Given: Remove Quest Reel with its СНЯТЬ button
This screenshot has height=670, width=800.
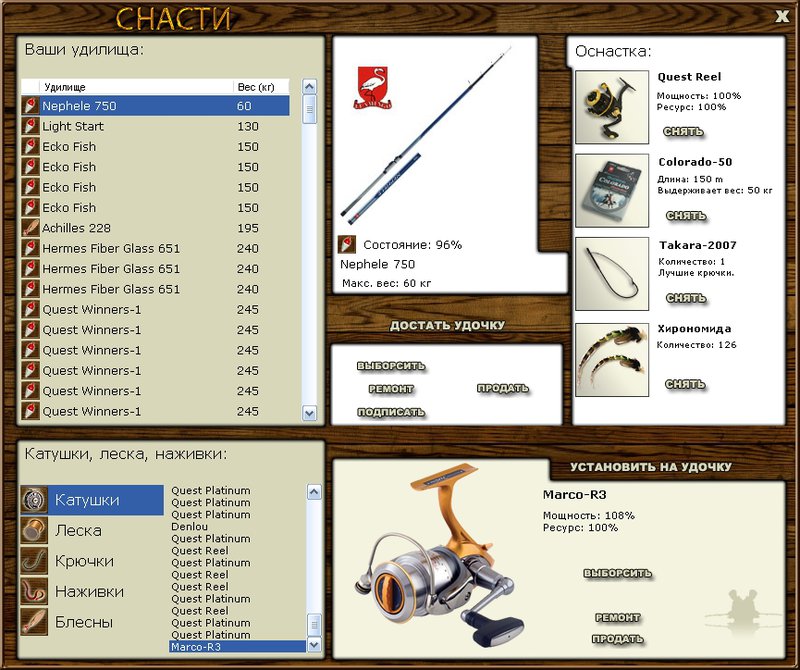Looking at the screenshot, I should click(683, 132).
